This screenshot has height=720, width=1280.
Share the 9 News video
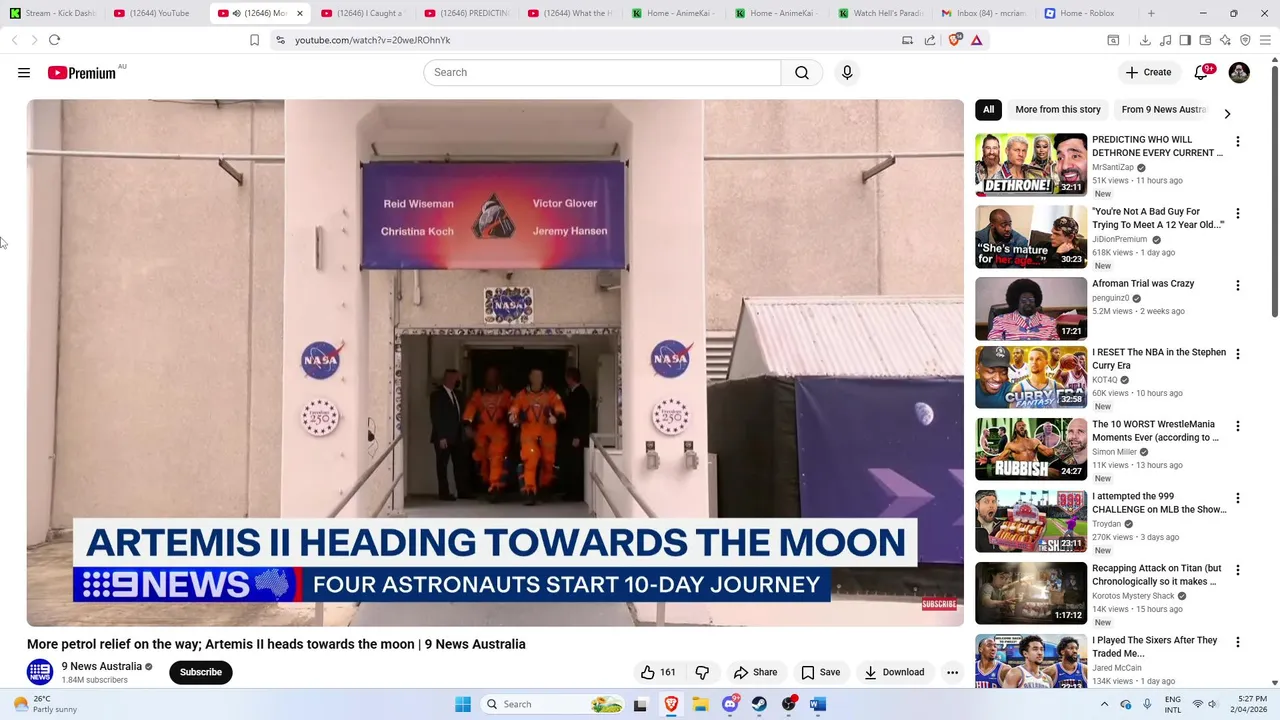(x=755, y=672)
